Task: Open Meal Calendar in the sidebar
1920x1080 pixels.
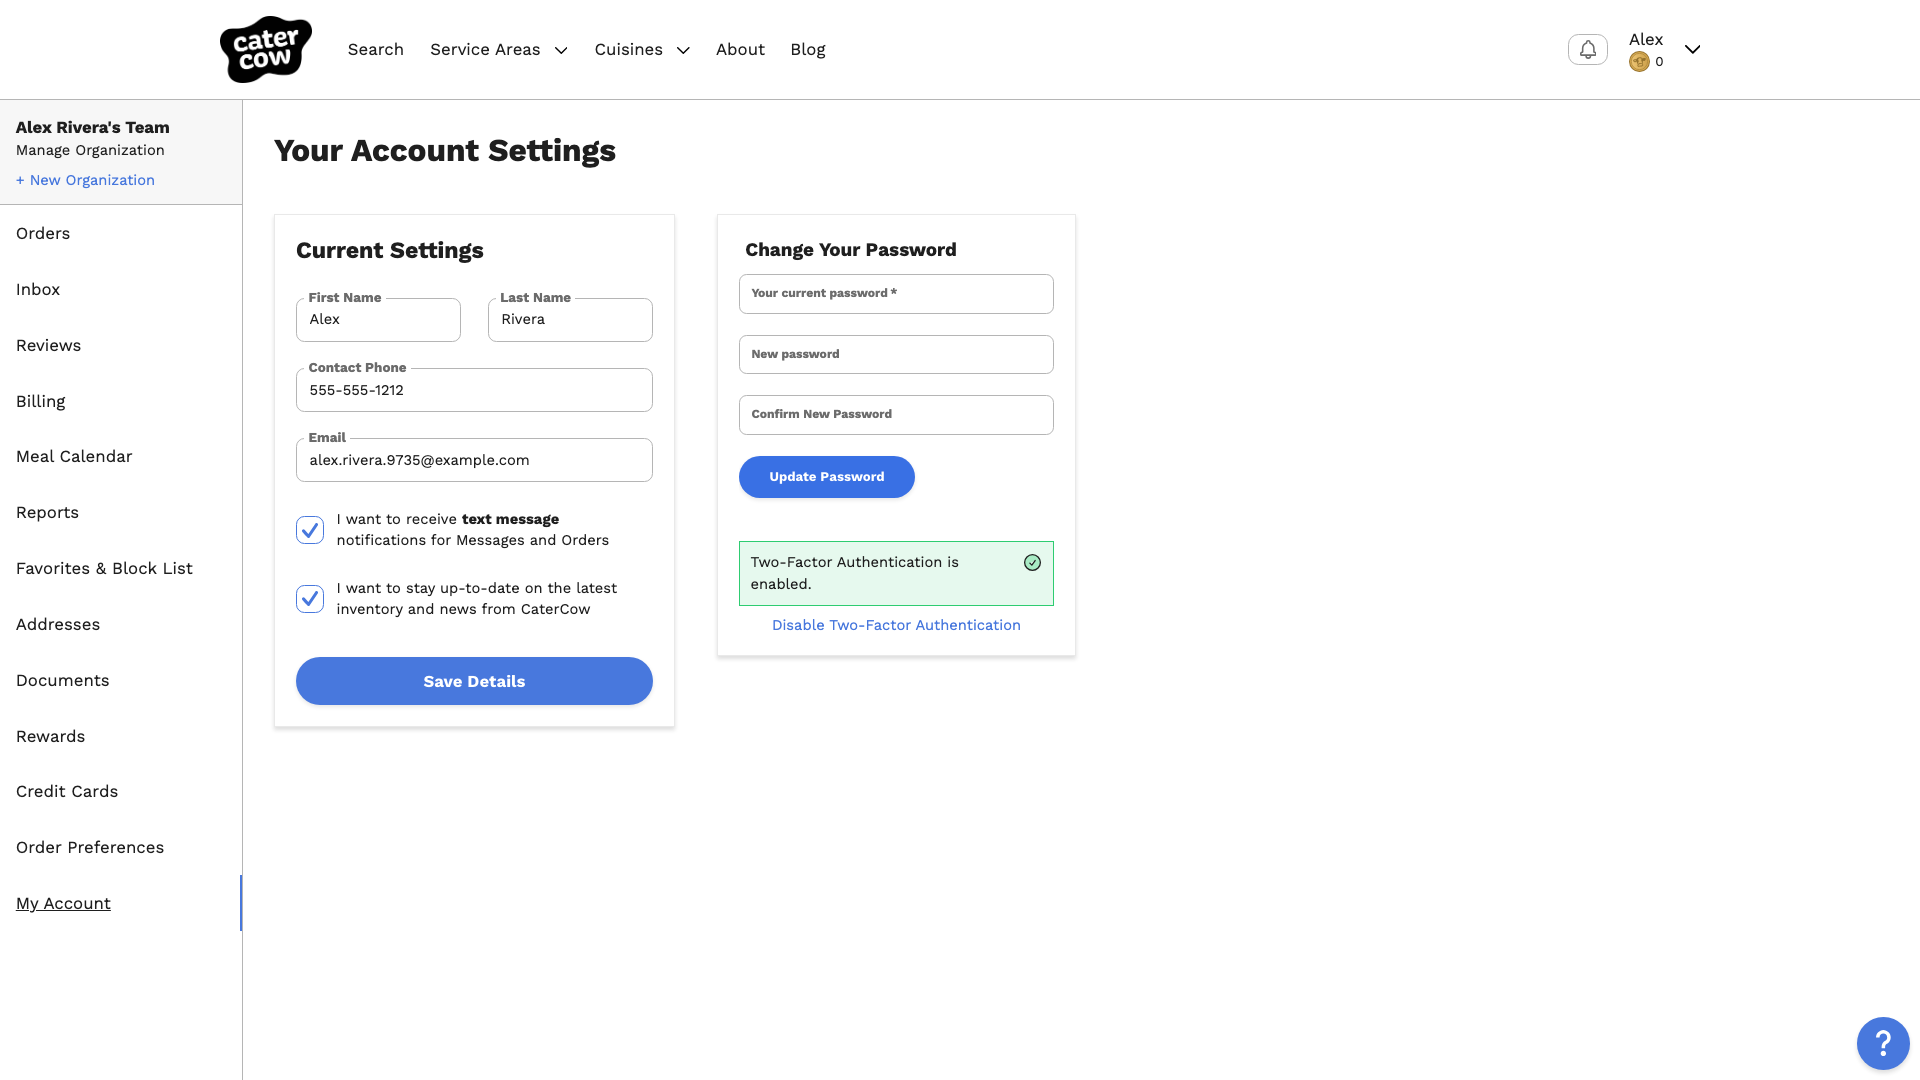Action: coord(74,456)
